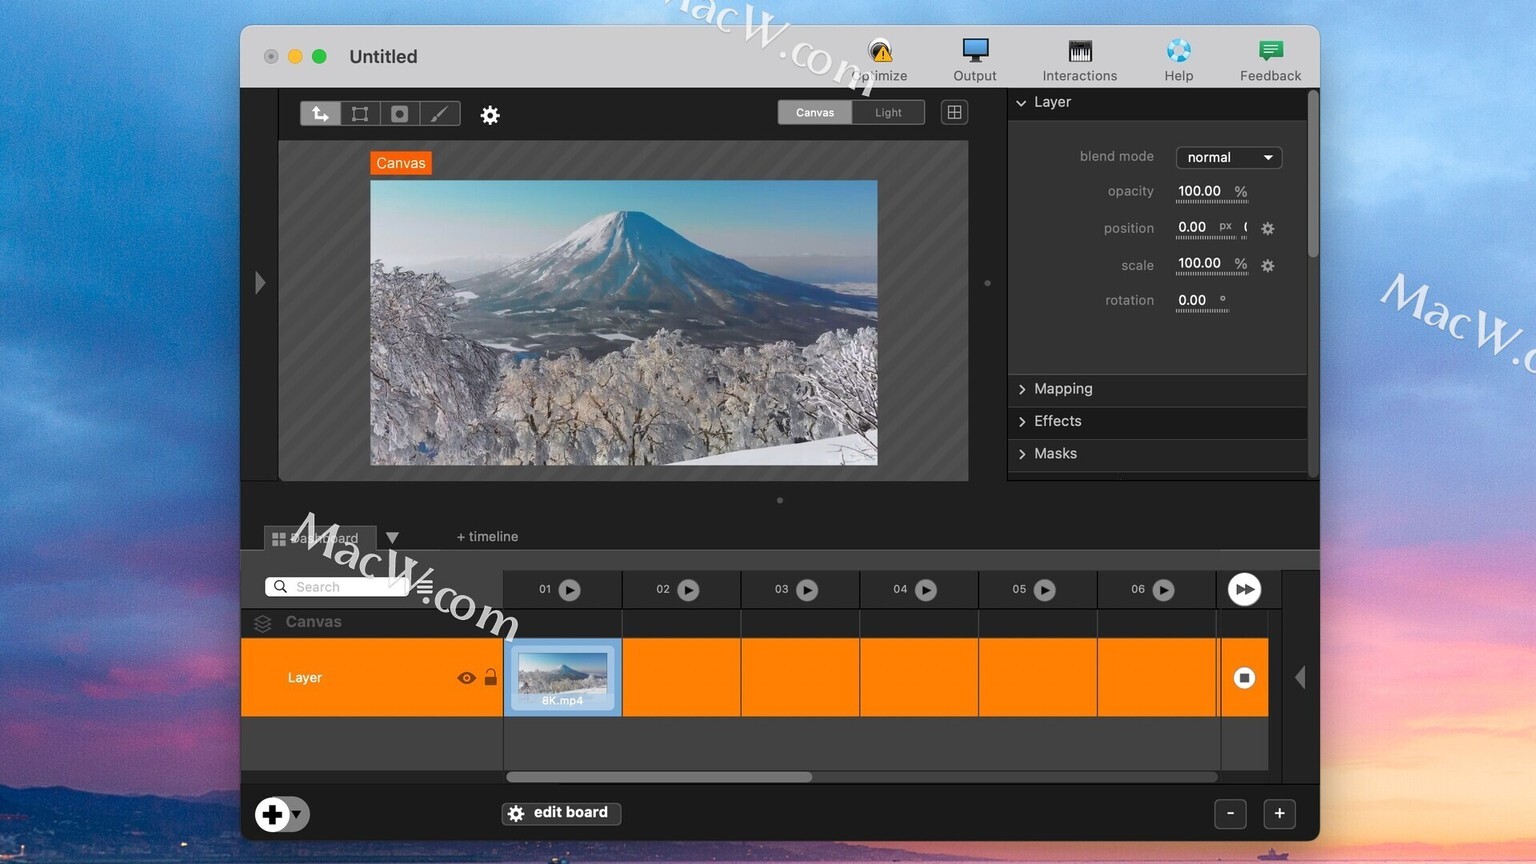Open canvas settings gear icon
Viewport: 1536px width, 864px height.
point(490,115)
